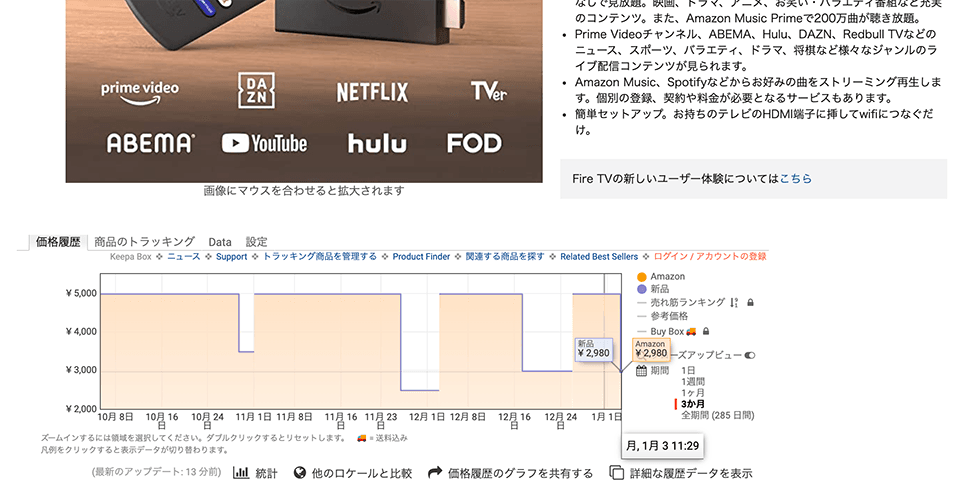This screenshot has height=504, width=960.
Task: Toggle Amazon price series in legend
Action: [x=667, y=276]
